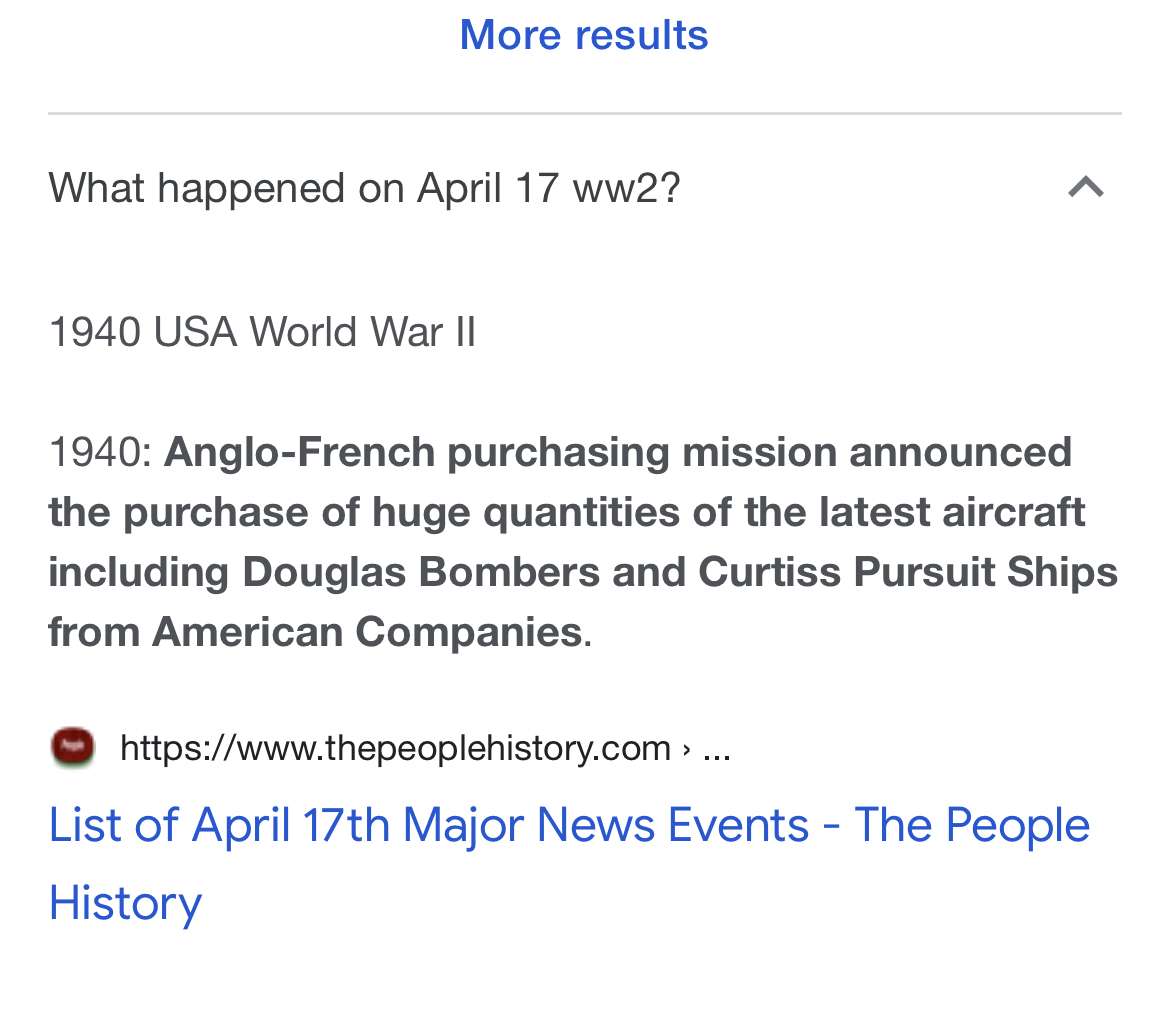
Task: Click the People History site favicon
Action: (73, 748)
